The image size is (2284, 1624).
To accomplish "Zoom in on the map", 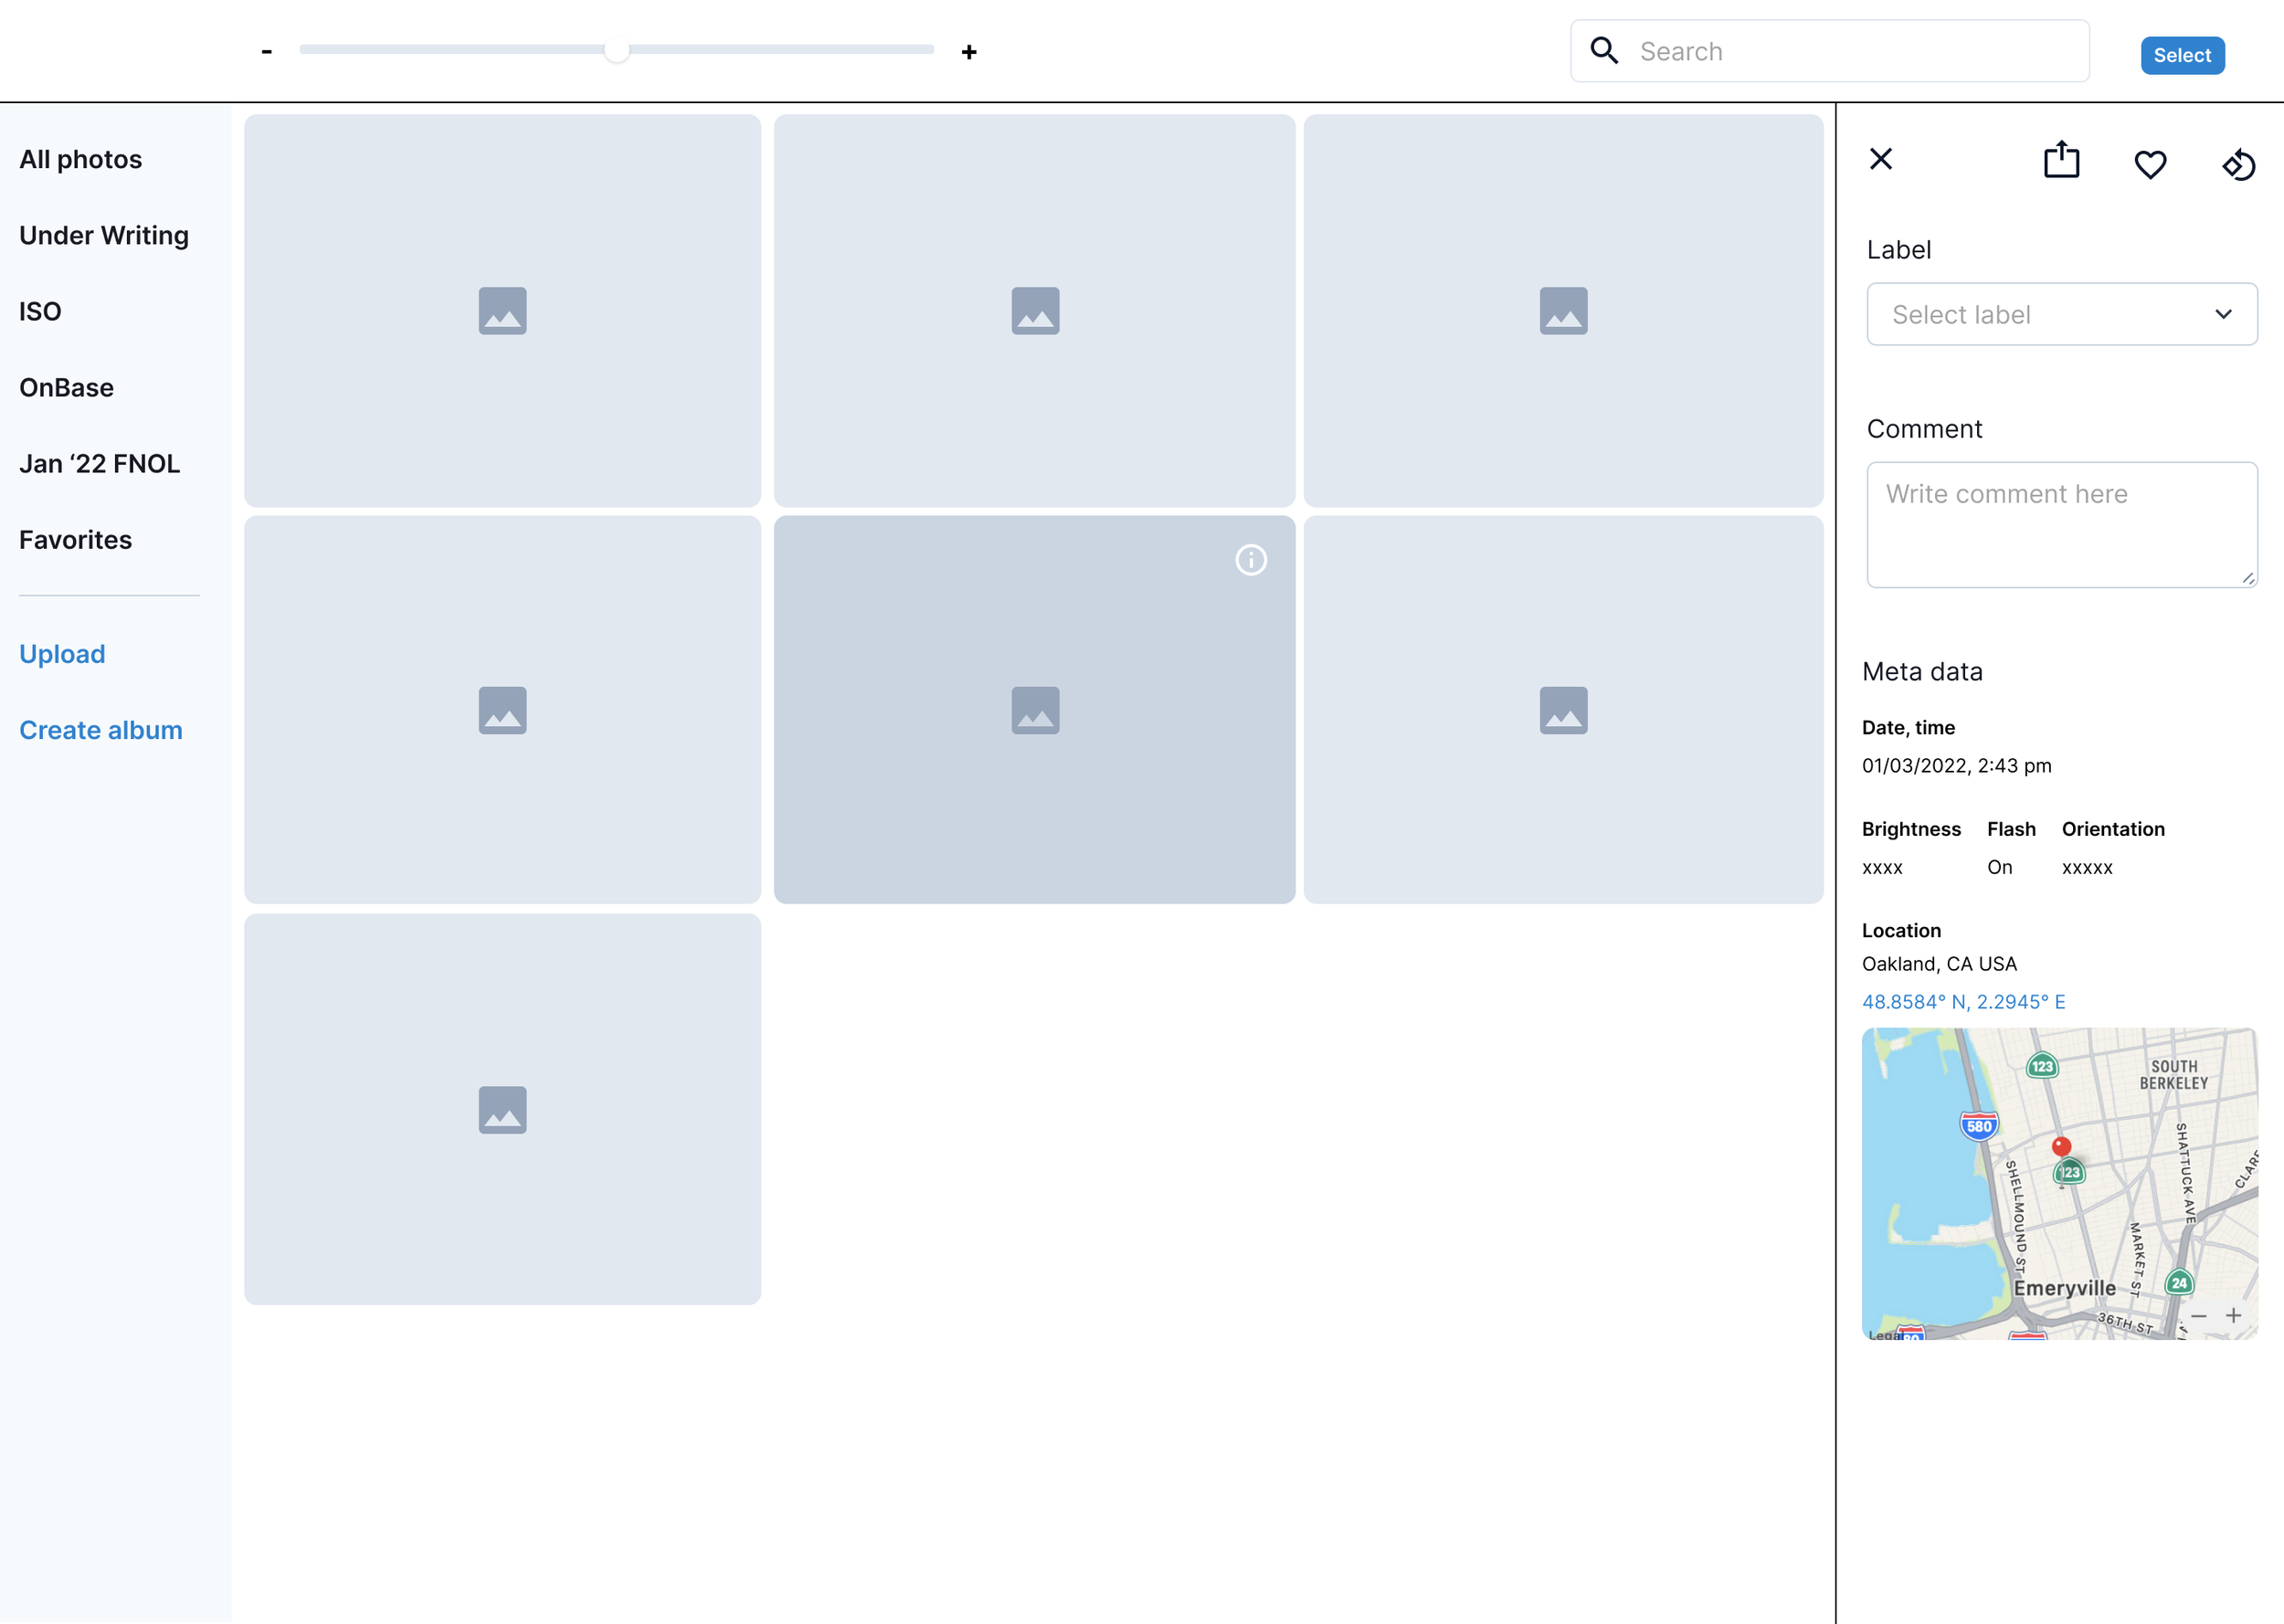I will (2233, 1315).
